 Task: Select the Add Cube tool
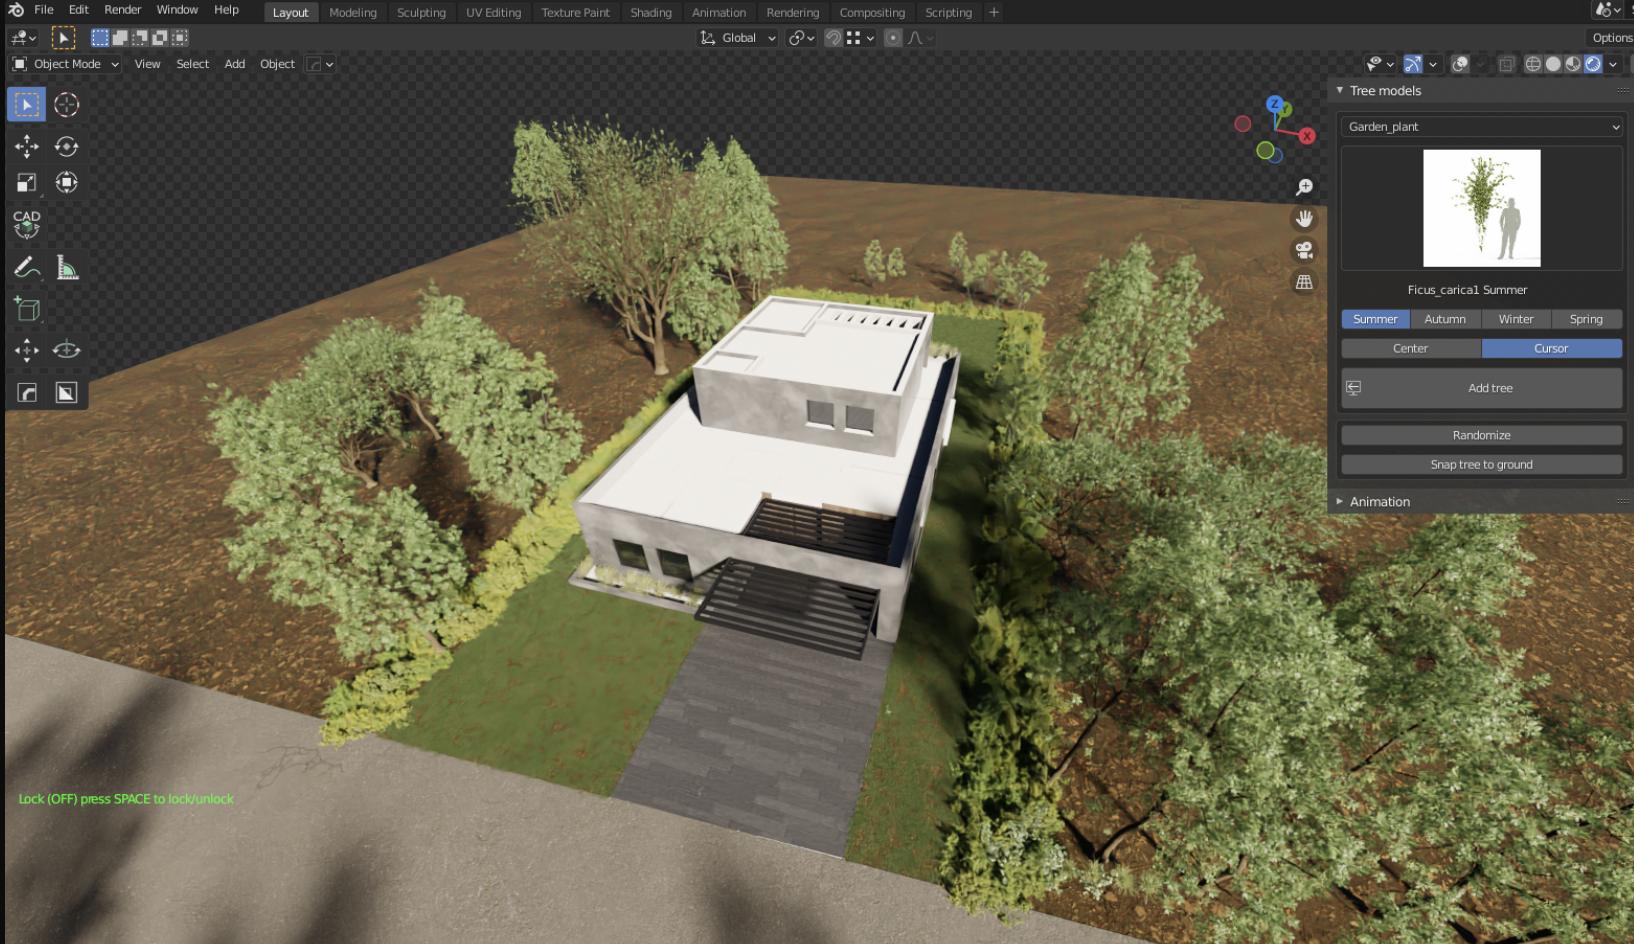[x=27, y=309]
